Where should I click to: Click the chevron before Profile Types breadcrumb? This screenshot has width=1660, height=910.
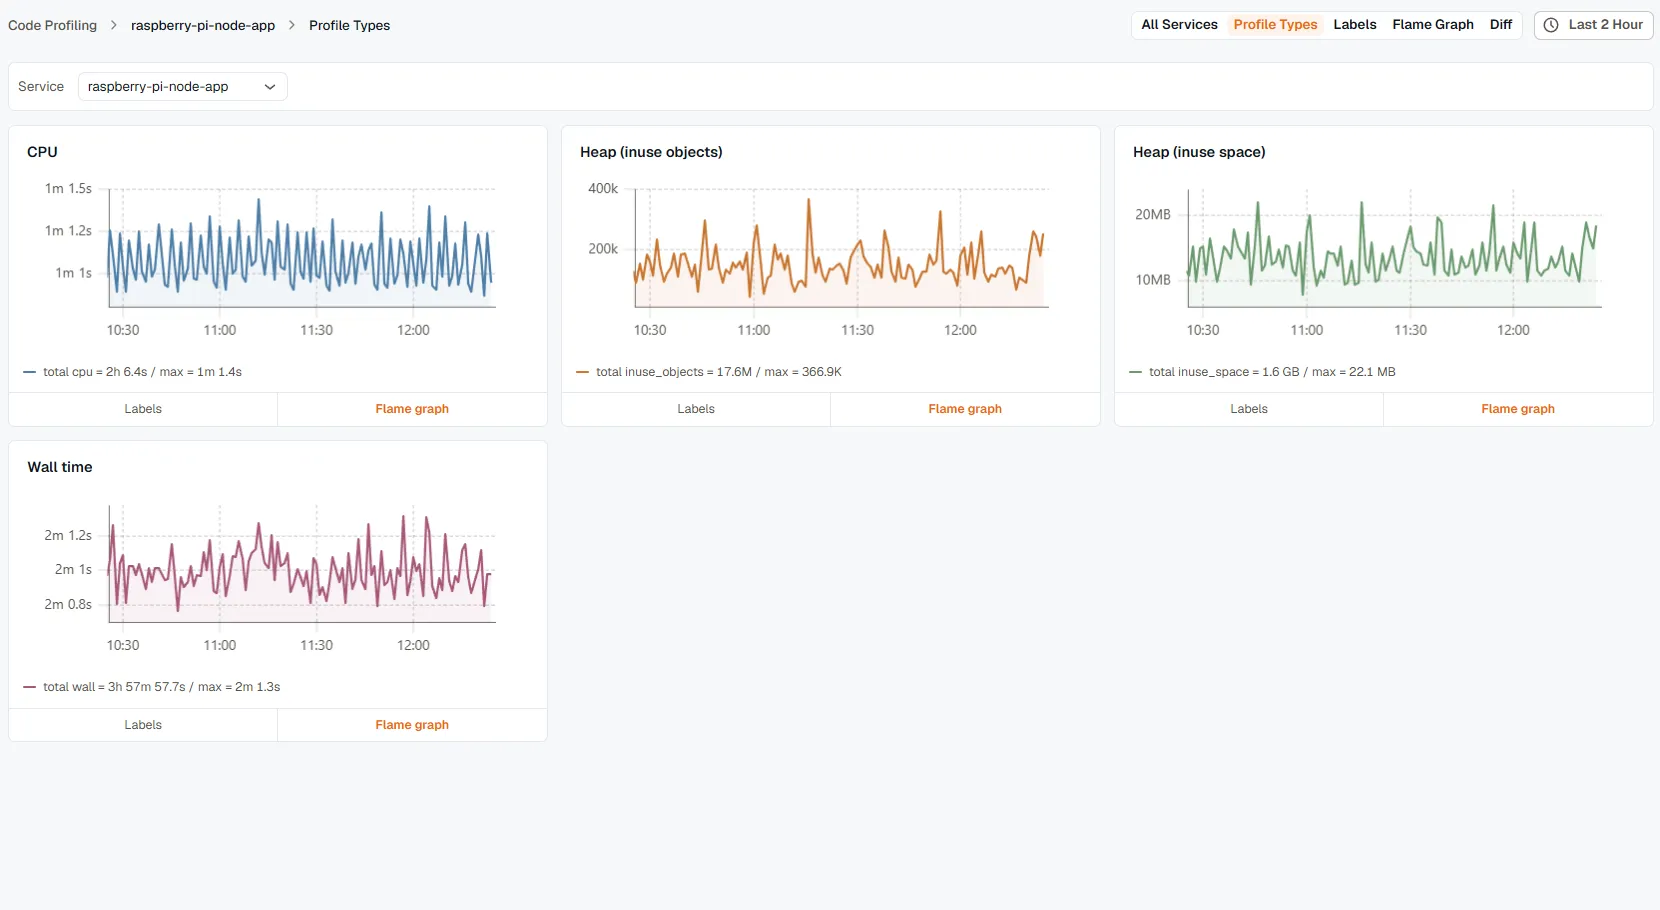pyautogui.click(x=292, y=25)
